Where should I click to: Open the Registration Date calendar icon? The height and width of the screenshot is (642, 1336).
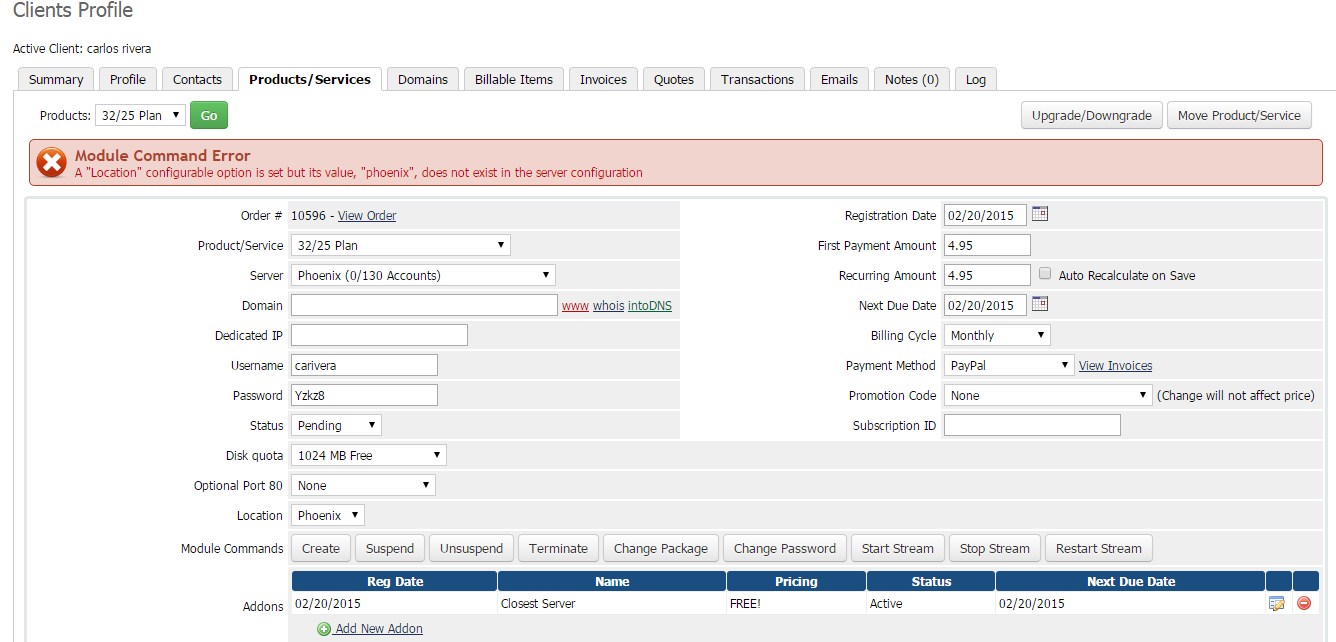coord(1040,214)
